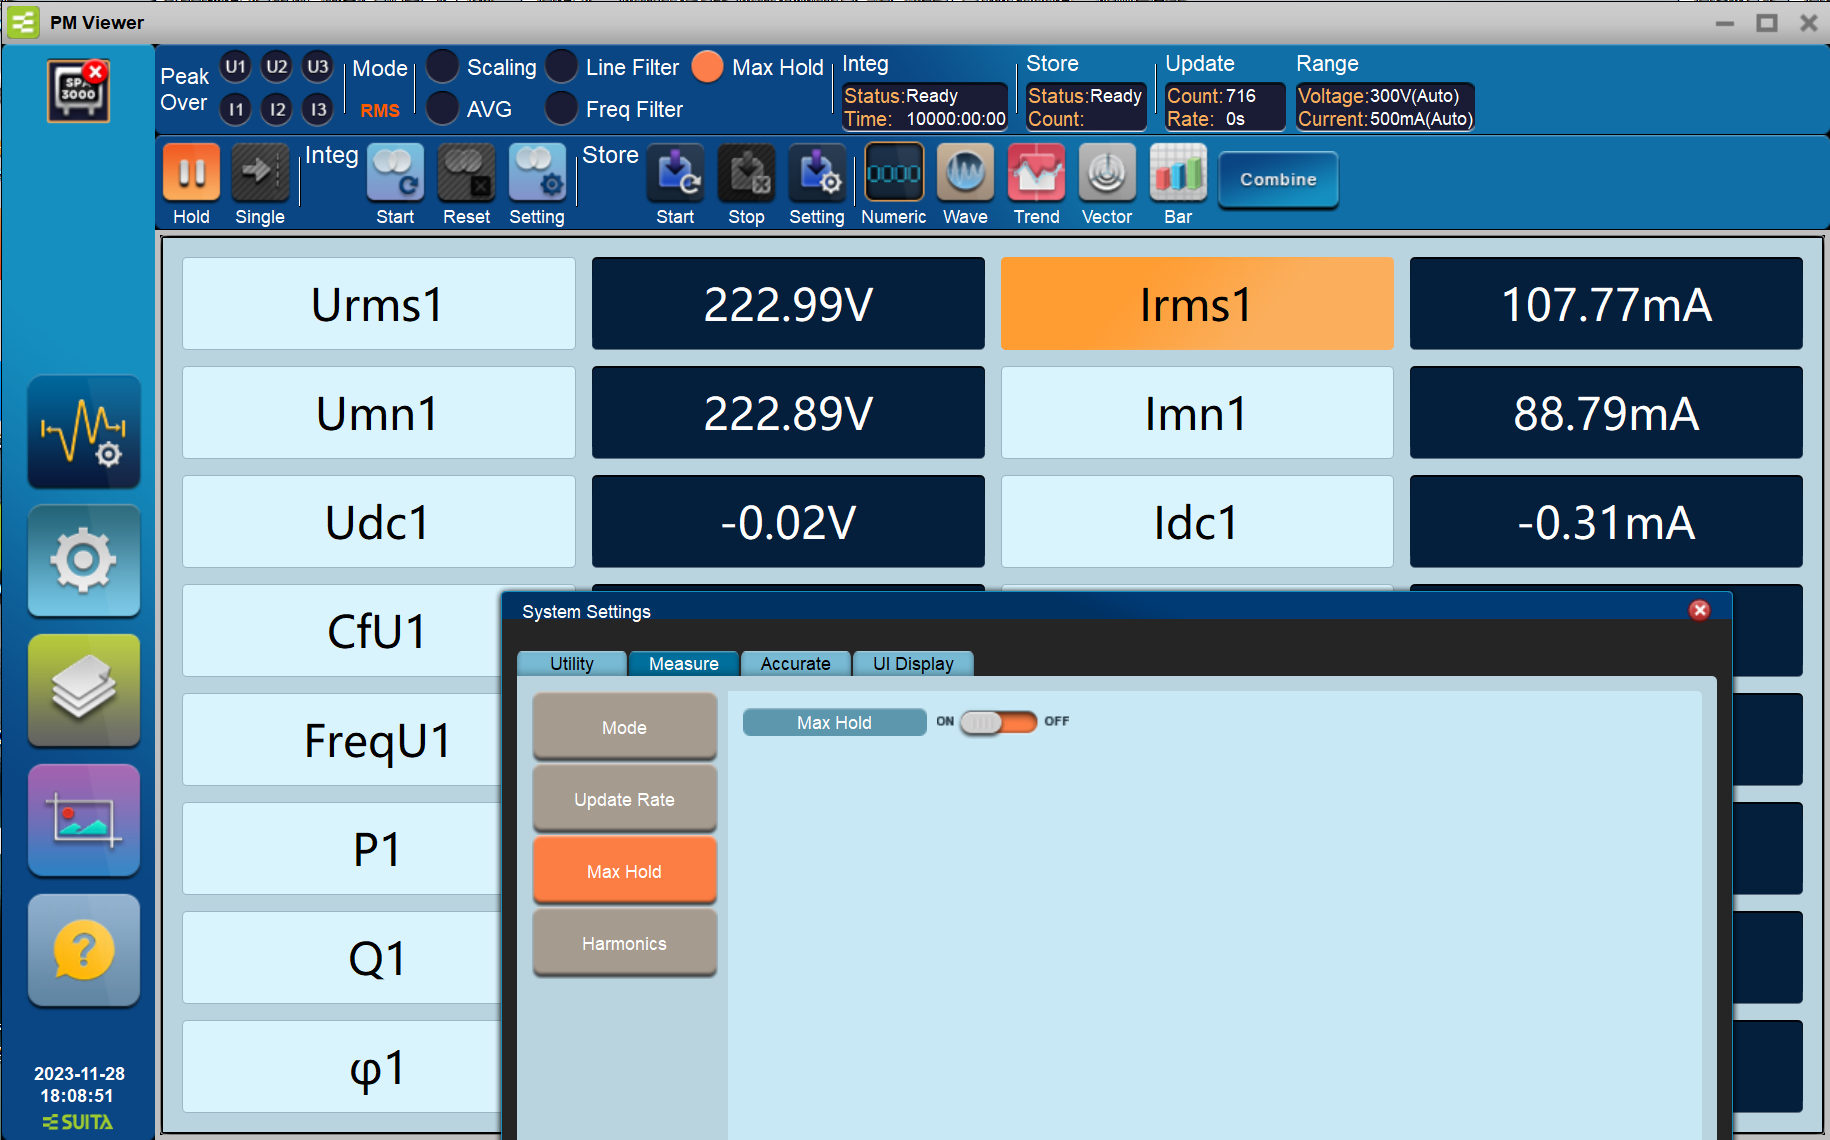1830x1140 pixels.
Task: Close the System Settings dialog
Action: click(x=1699, y=610)
